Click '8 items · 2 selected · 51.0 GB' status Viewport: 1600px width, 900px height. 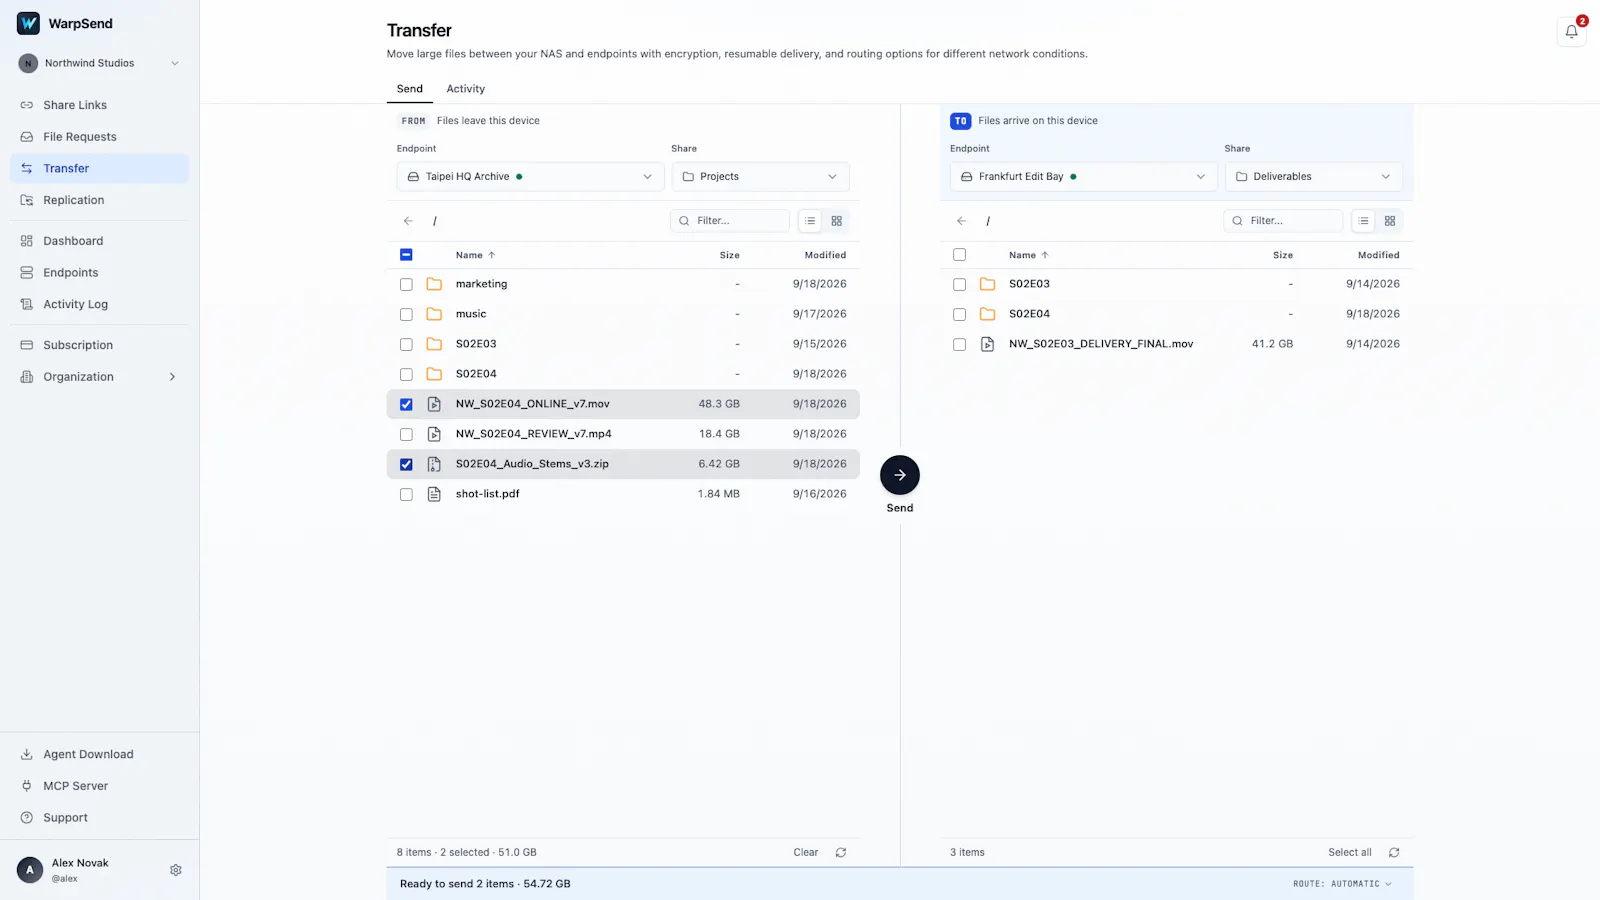(x=466, y=853)
